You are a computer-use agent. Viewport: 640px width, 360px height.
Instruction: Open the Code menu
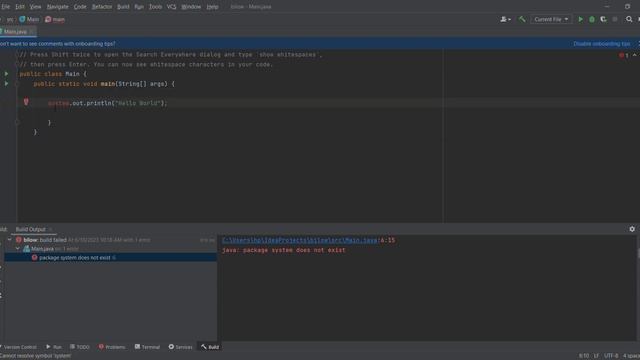(80, 7)
